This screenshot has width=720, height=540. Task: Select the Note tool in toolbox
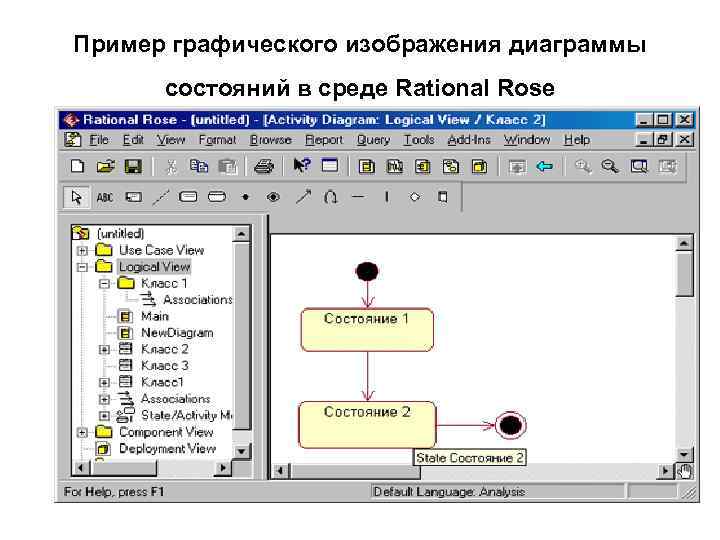tap(134, 197)
